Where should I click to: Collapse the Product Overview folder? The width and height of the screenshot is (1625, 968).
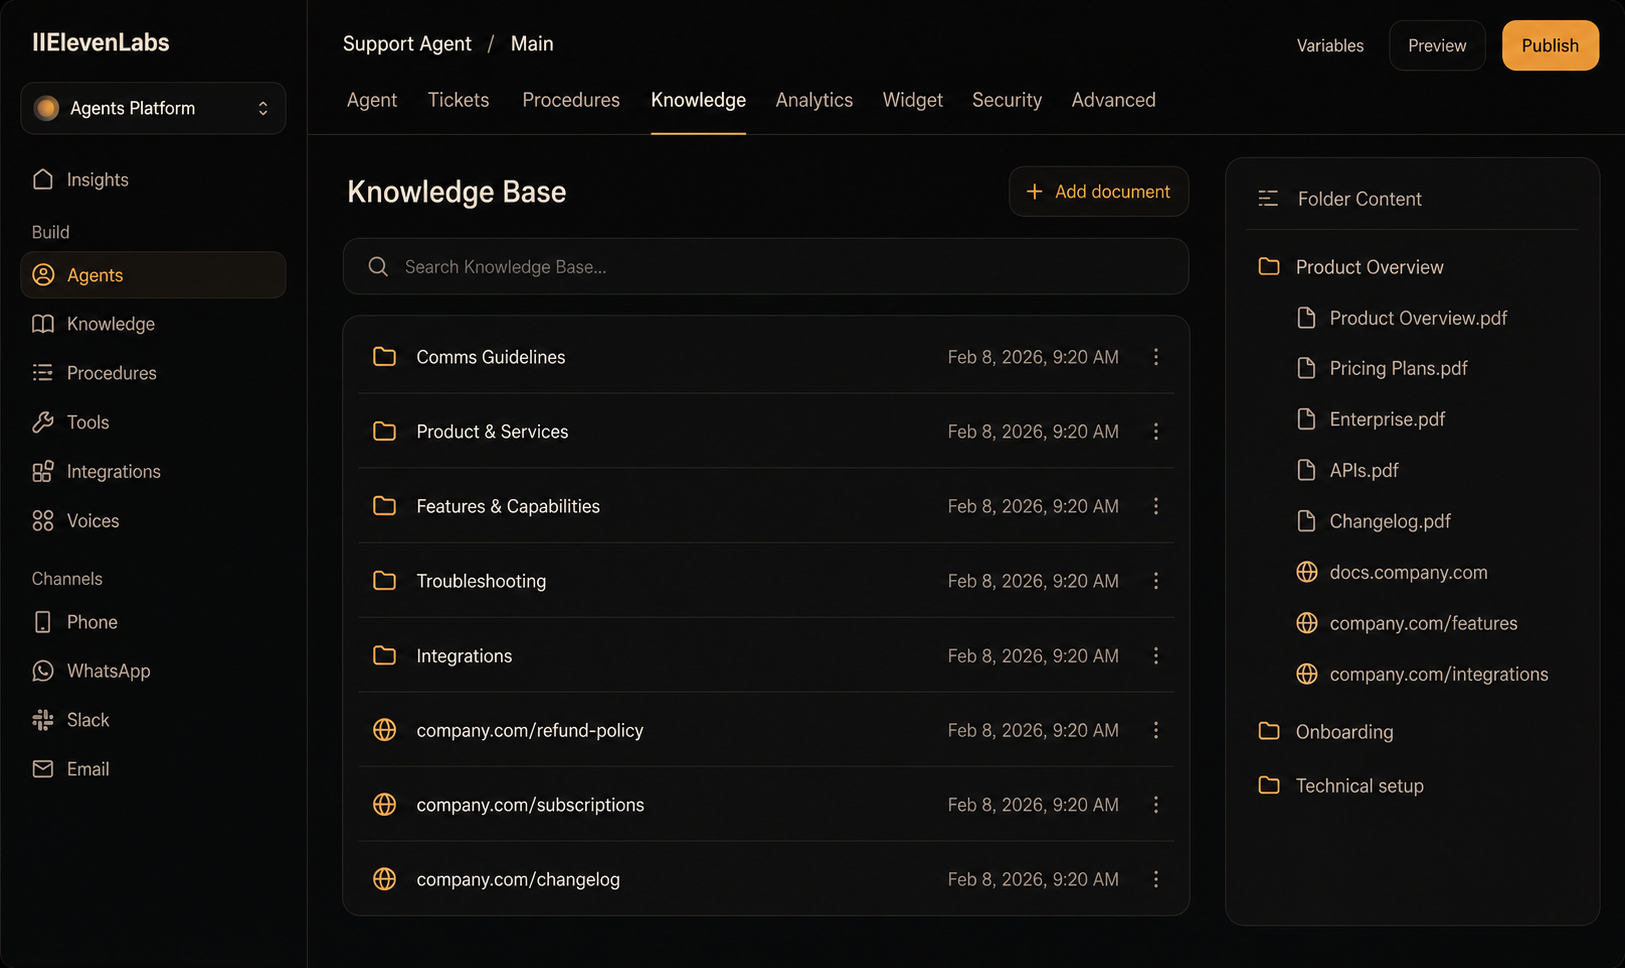(1351, 267)
